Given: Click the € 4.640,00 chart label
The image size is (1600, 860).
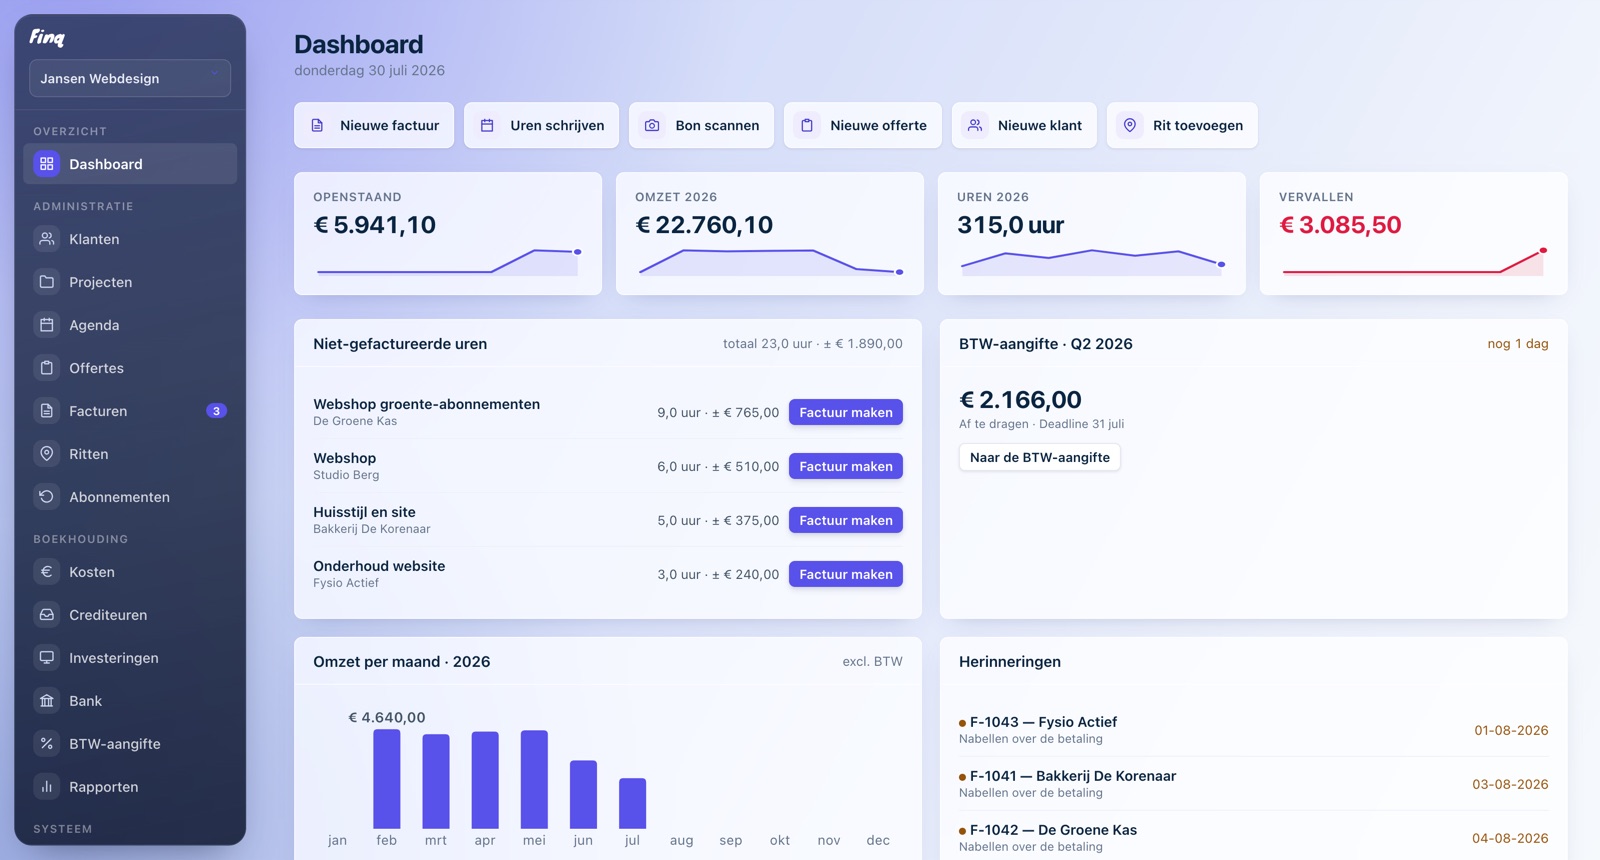Looking at the screenshot, I should (387, 717).
